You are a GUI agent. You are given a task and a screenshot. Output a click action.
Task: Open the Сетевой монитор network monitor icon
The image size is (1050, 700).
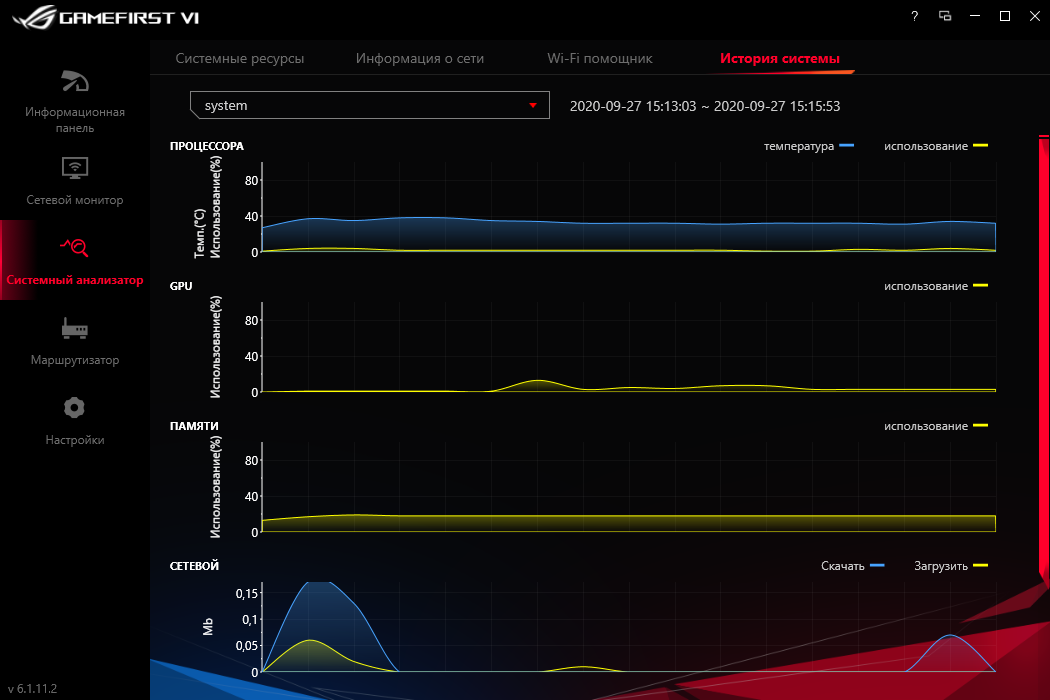point(75,167)
